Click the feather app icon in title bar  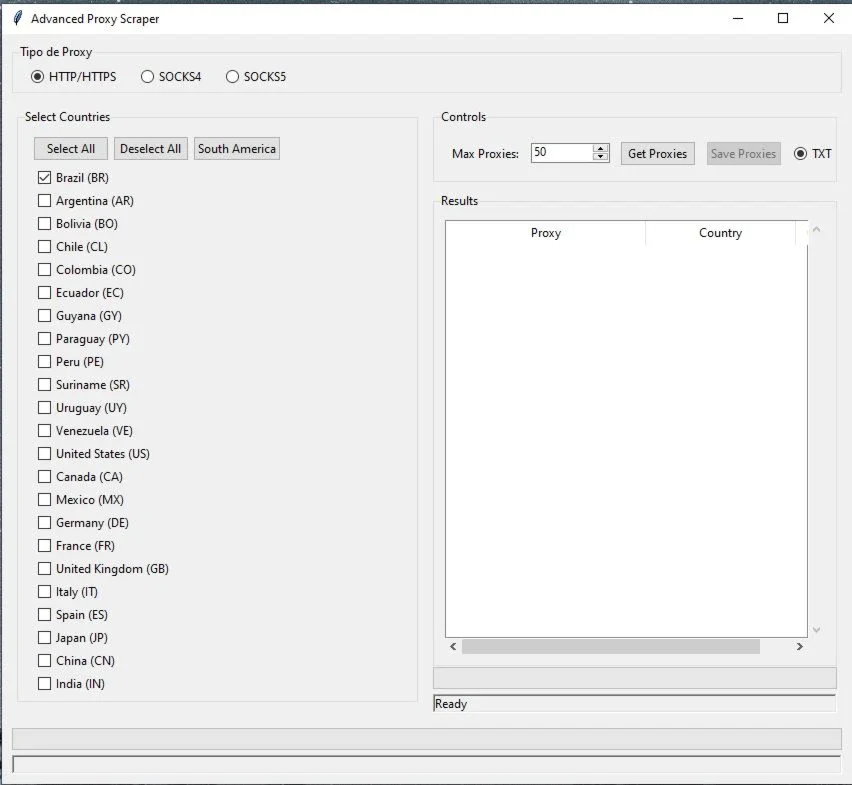click(x=17, y=18)
